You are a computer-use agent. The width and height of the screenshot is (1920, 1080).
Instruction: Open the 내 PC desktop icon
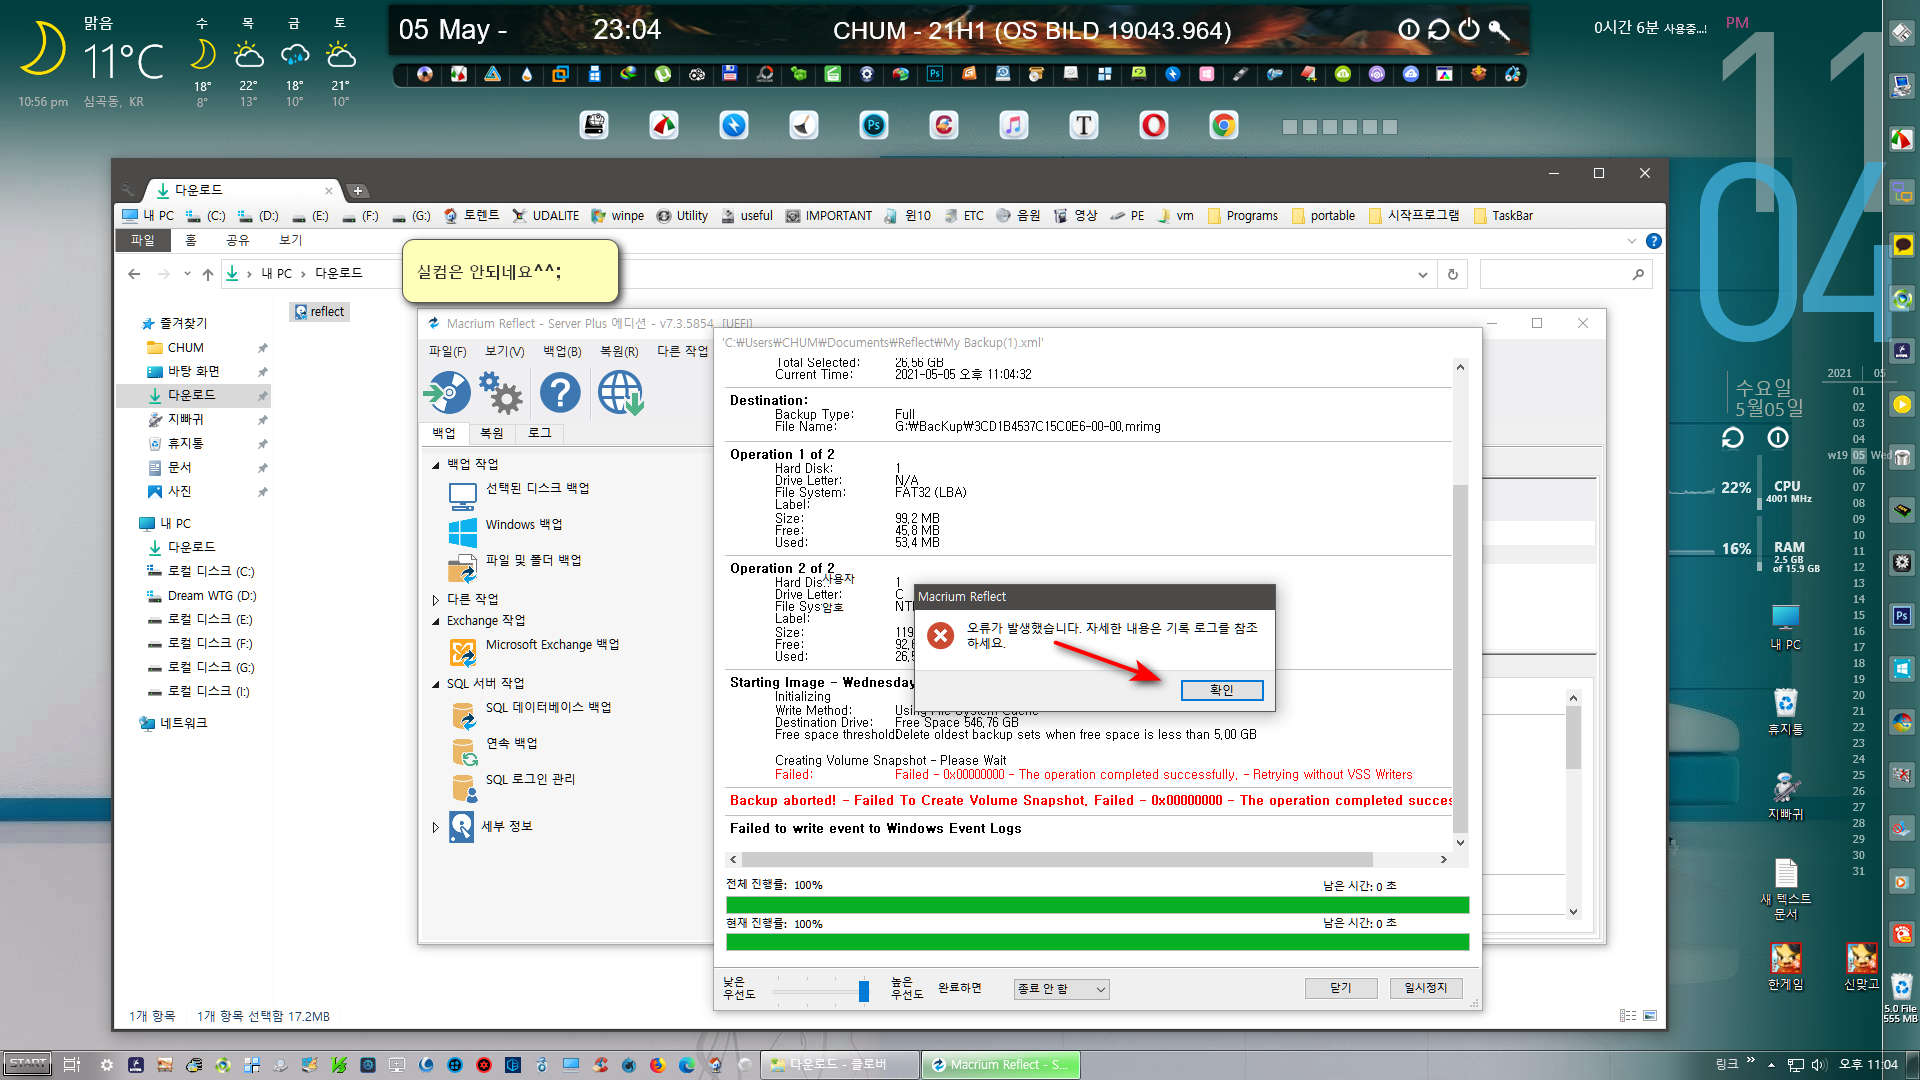[1785, 627]
